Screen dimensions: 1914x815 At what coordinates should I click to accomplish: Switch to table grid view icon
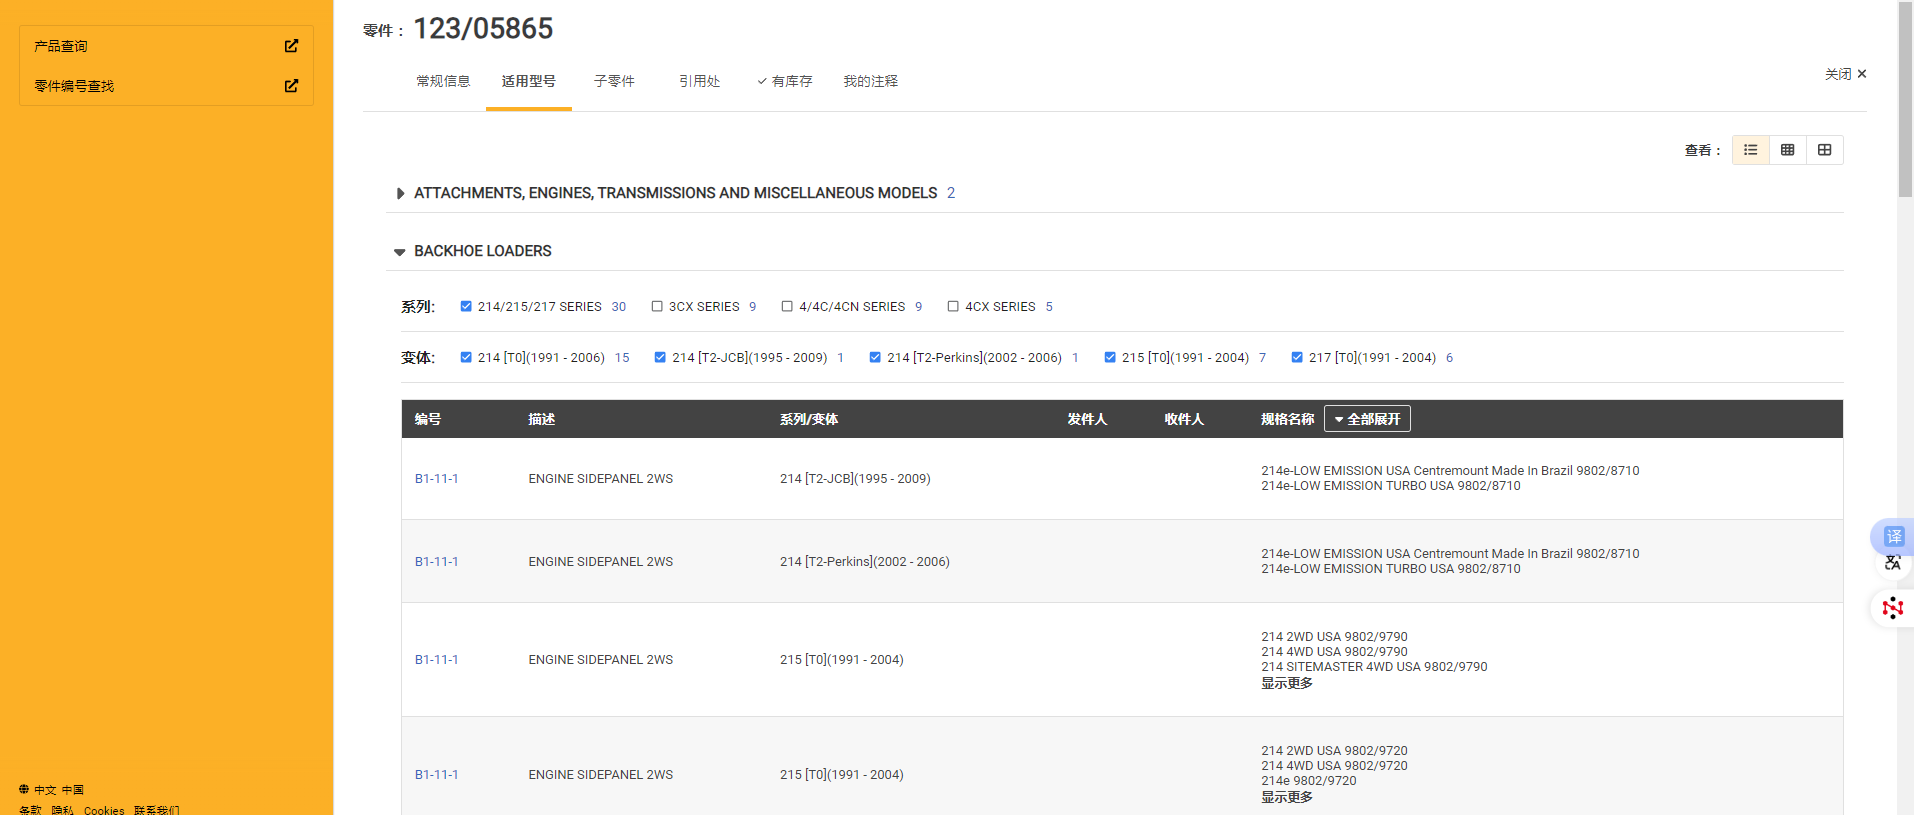click(x=1787, y=150)
